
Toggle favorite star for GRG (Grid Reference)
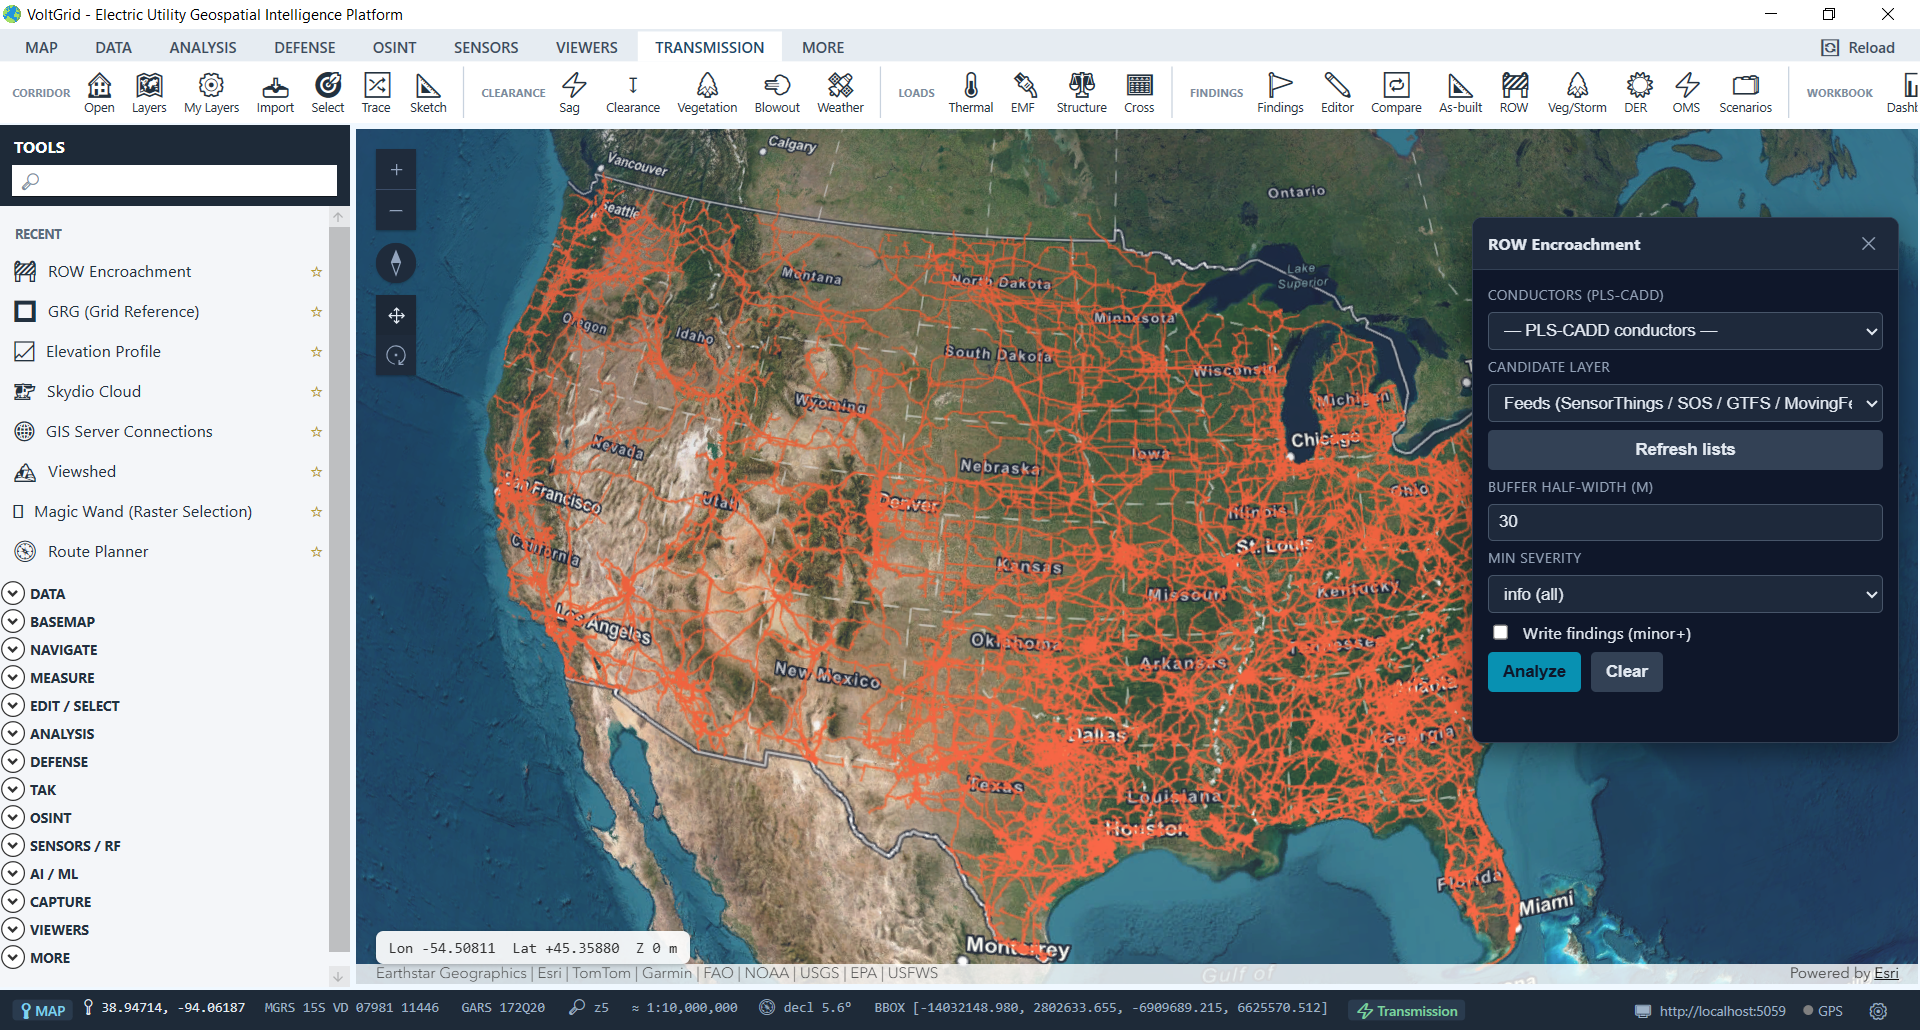tap(316, 312)
